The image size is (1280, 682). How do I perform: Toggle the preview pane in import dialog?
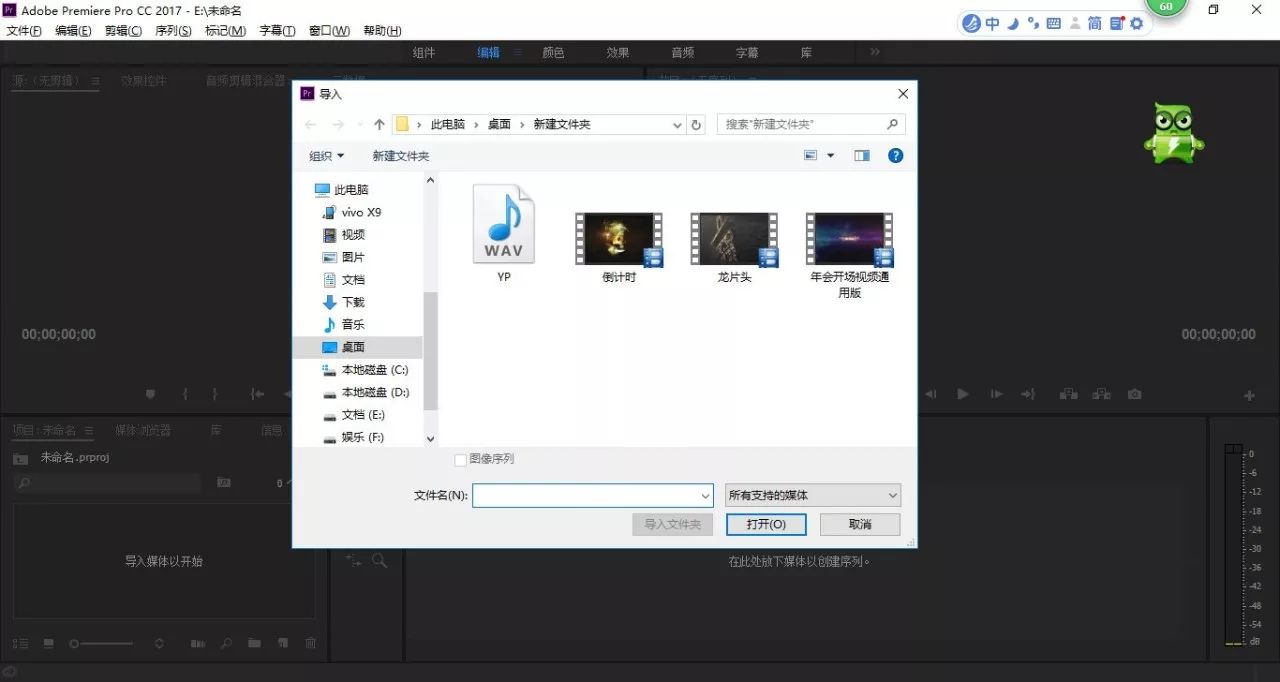coord(862,156)
